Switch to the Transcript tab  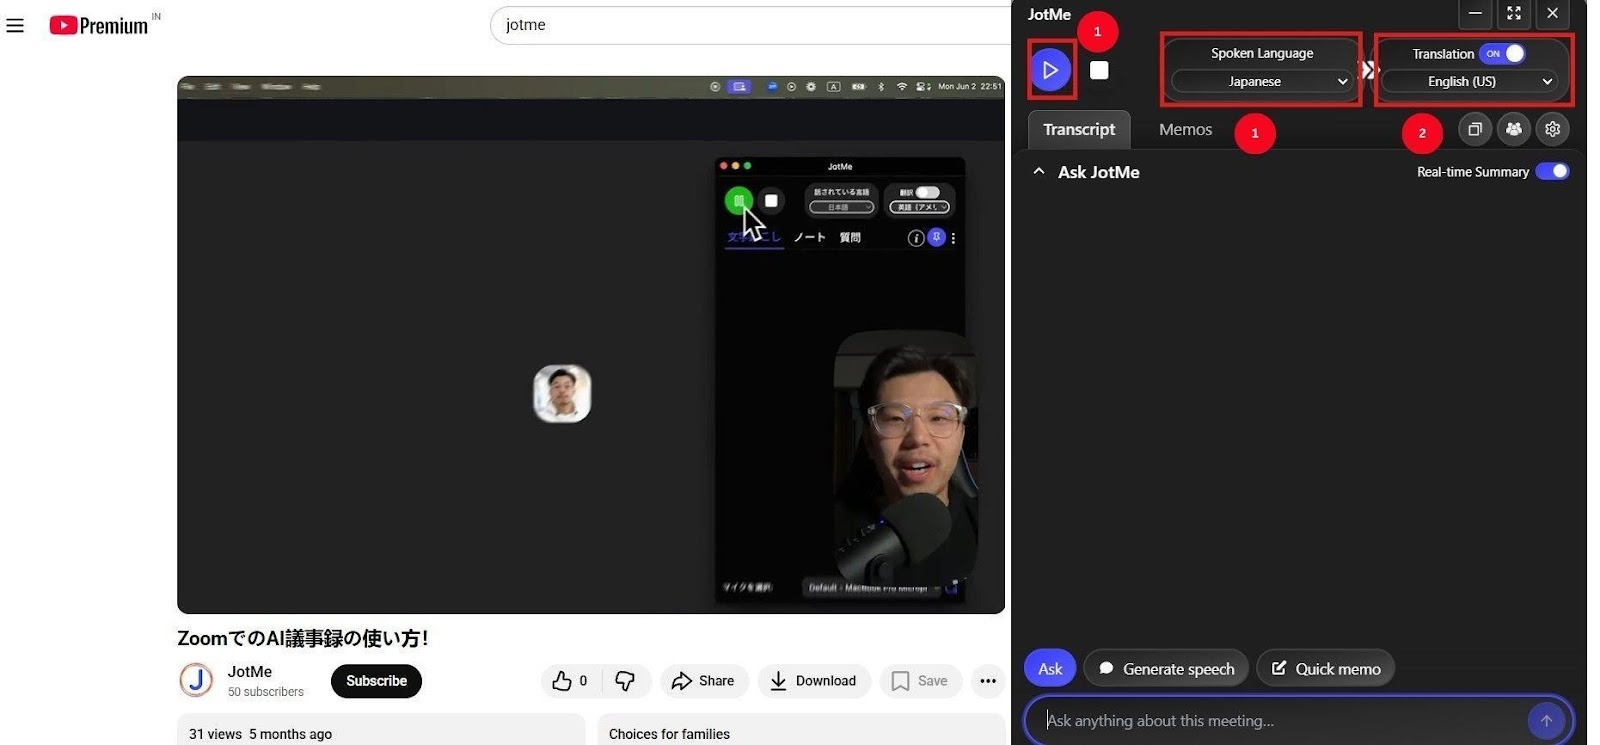[x=1079, y=130]
